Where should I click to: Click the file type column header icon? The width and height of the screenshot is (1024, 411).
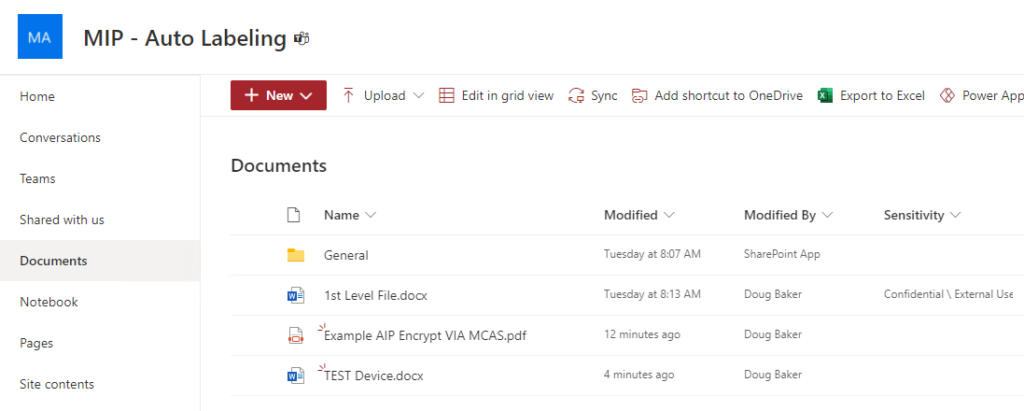294,215
